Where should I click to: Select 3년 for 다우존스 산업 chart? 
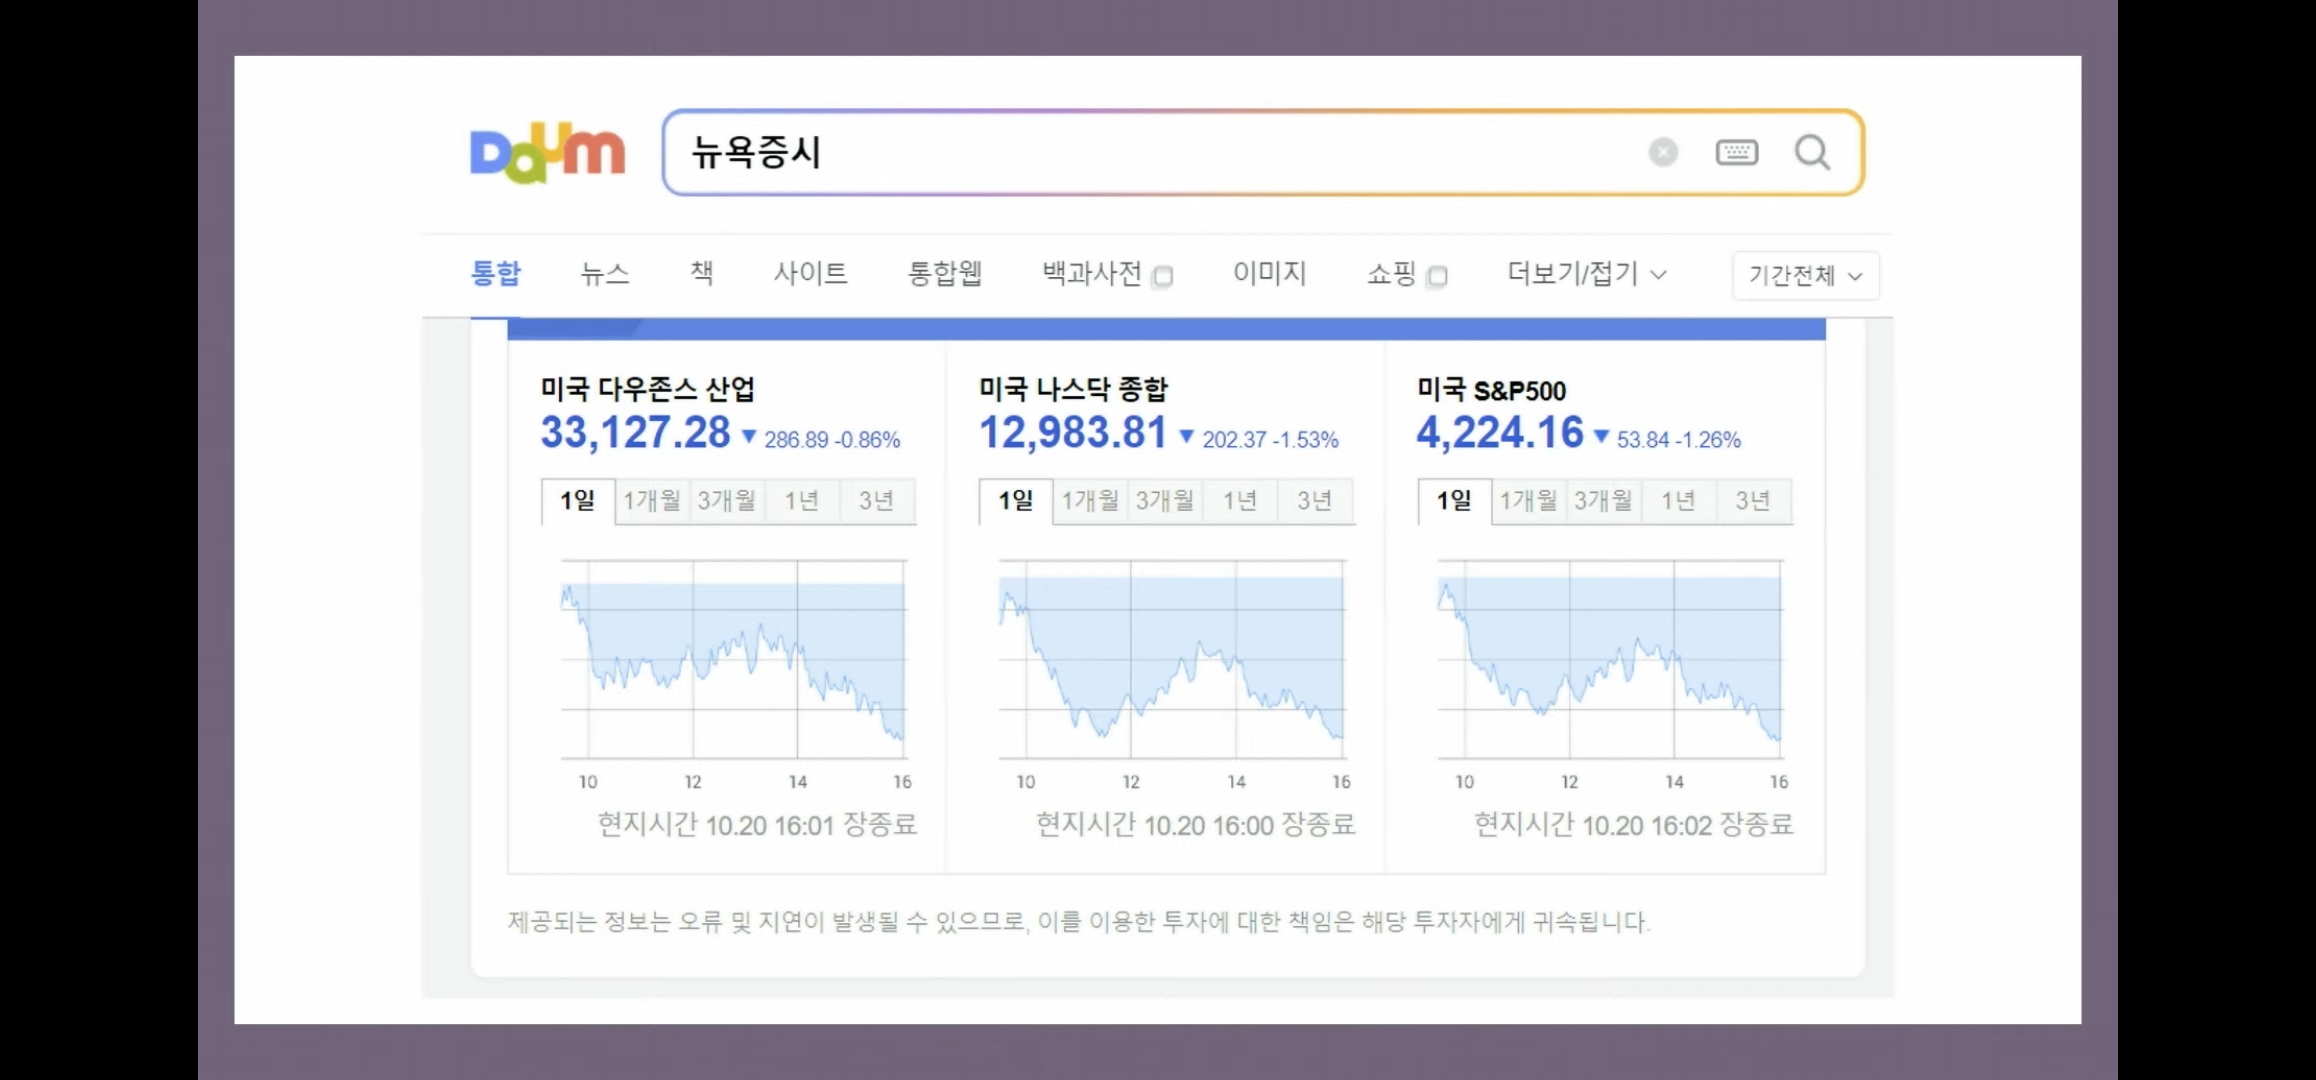(x=877, y=501)
